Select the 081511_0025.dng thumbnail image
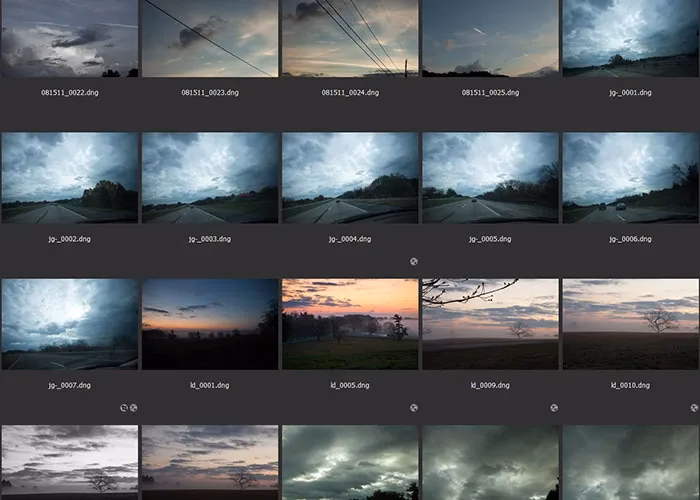The image size is (700, 500). [x=490, y=38]
